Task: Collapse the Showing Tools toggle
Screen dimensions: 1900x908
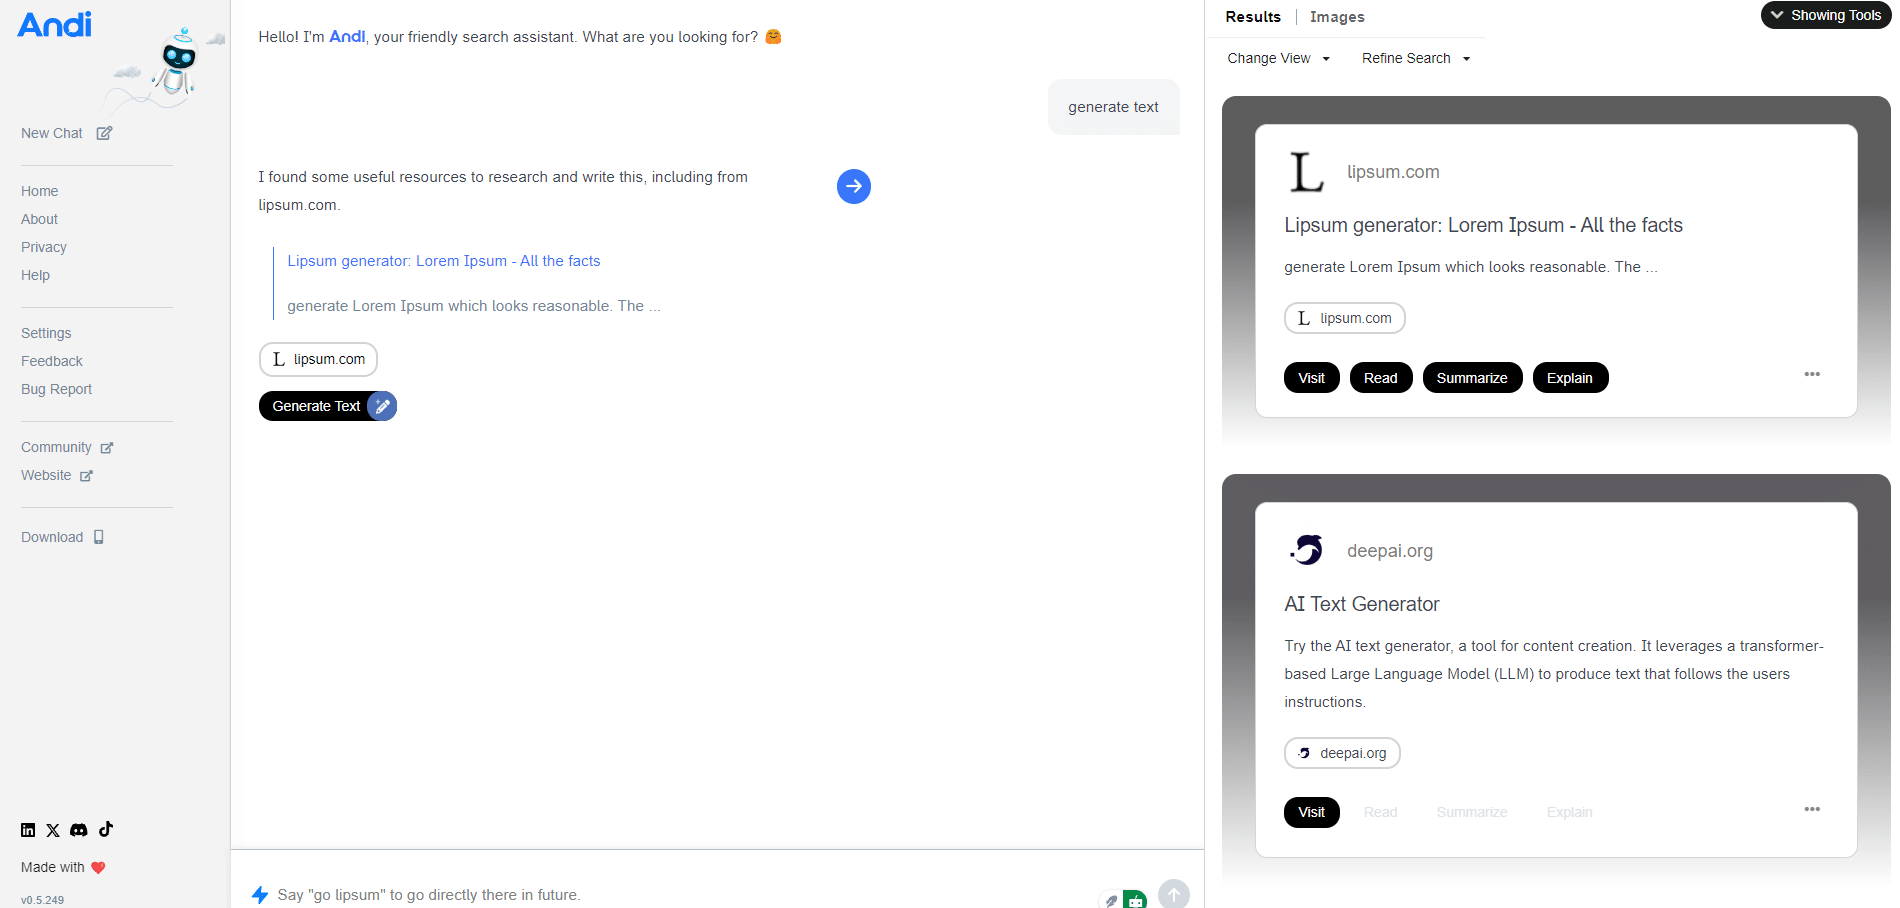Action: coord(1825,15)
